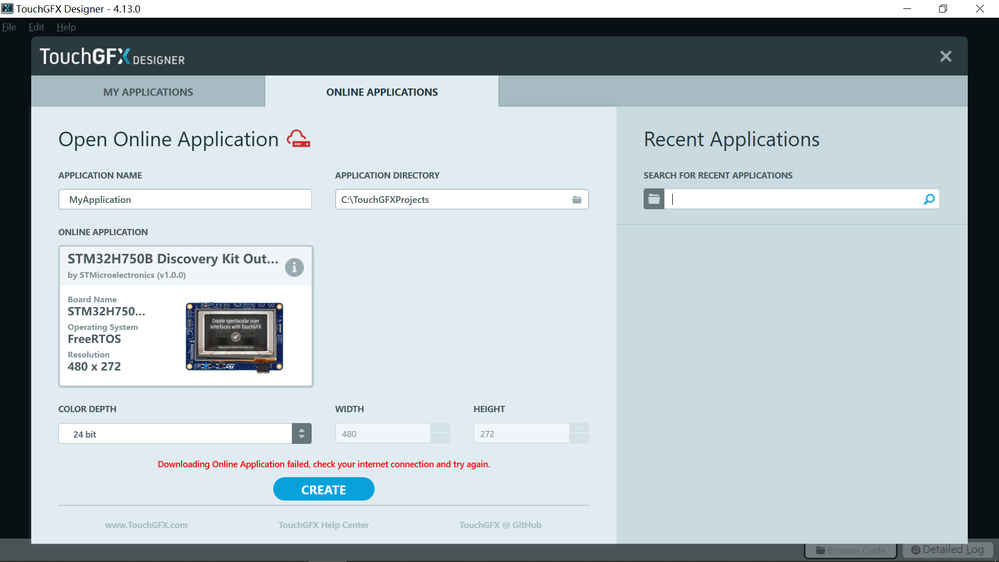Screen dimensions: 999x562
Task: Select the Online Applications tab
Action: point(382,92)
